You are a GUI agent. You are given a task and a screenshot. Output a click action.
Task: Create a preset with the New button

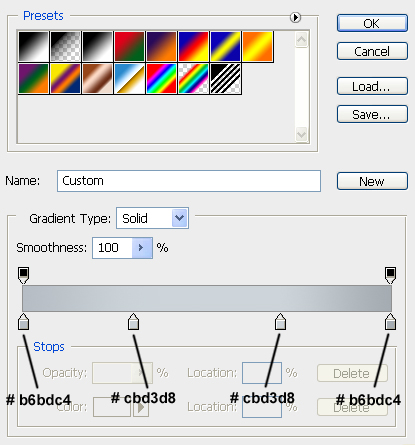(372, 181)
